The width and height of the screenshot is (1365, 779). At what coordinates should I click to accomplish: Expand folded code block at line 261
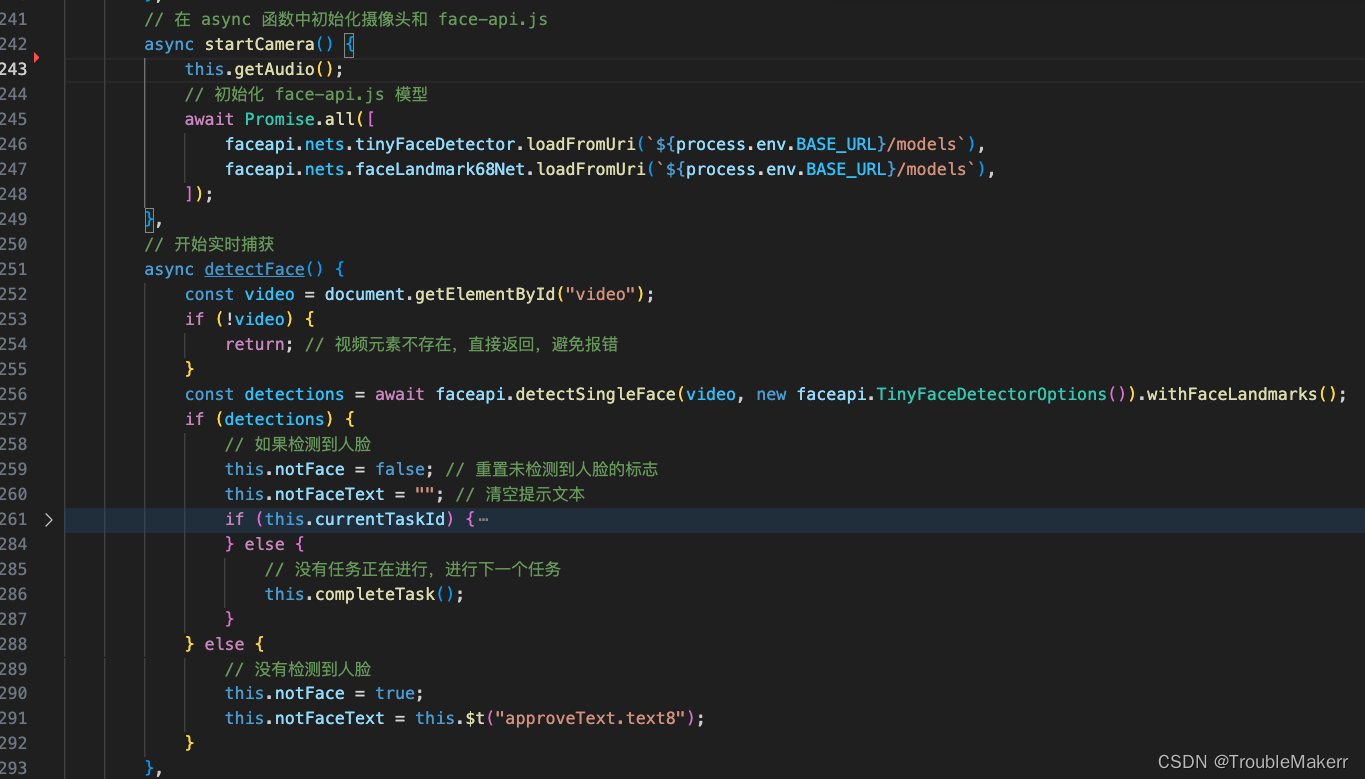49,519
